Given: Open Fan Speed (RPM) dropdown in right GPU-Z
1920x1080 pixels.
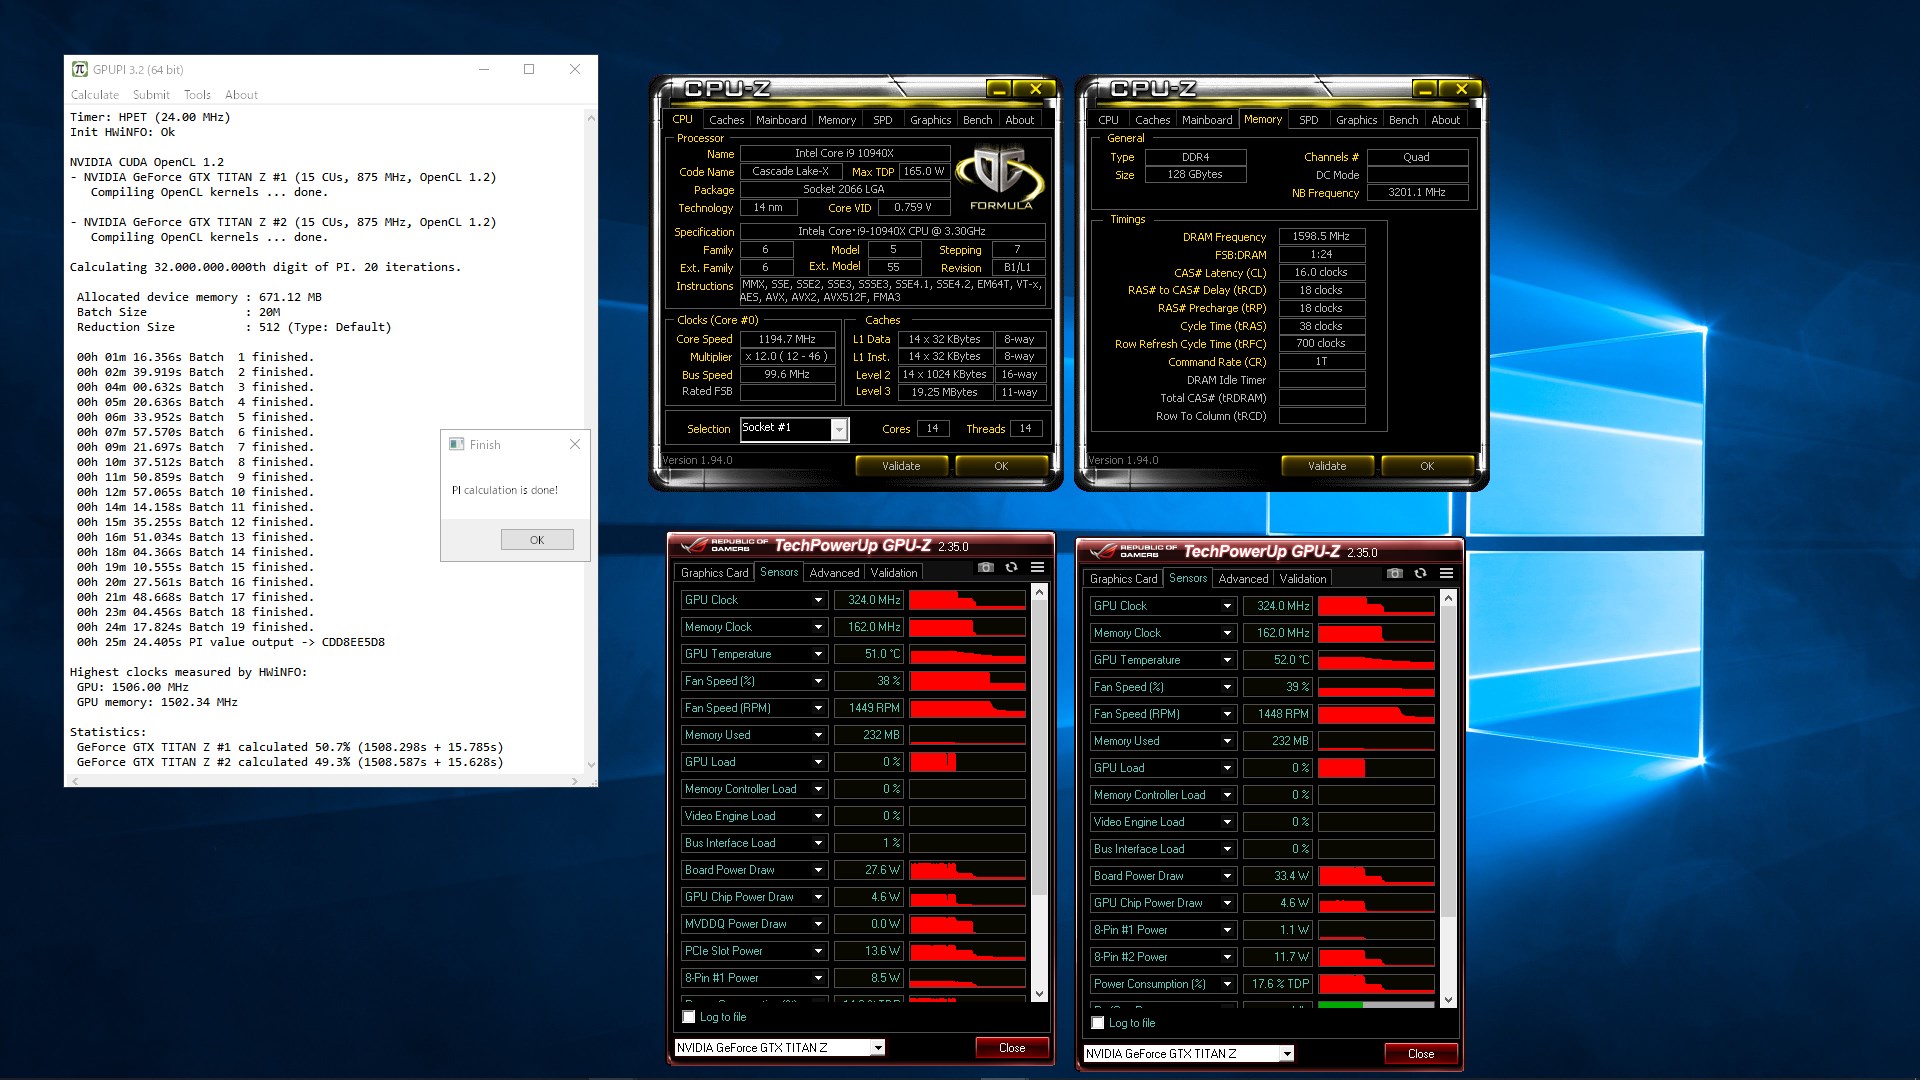Looking at the screenshot, I should [x=1226, y=714].
